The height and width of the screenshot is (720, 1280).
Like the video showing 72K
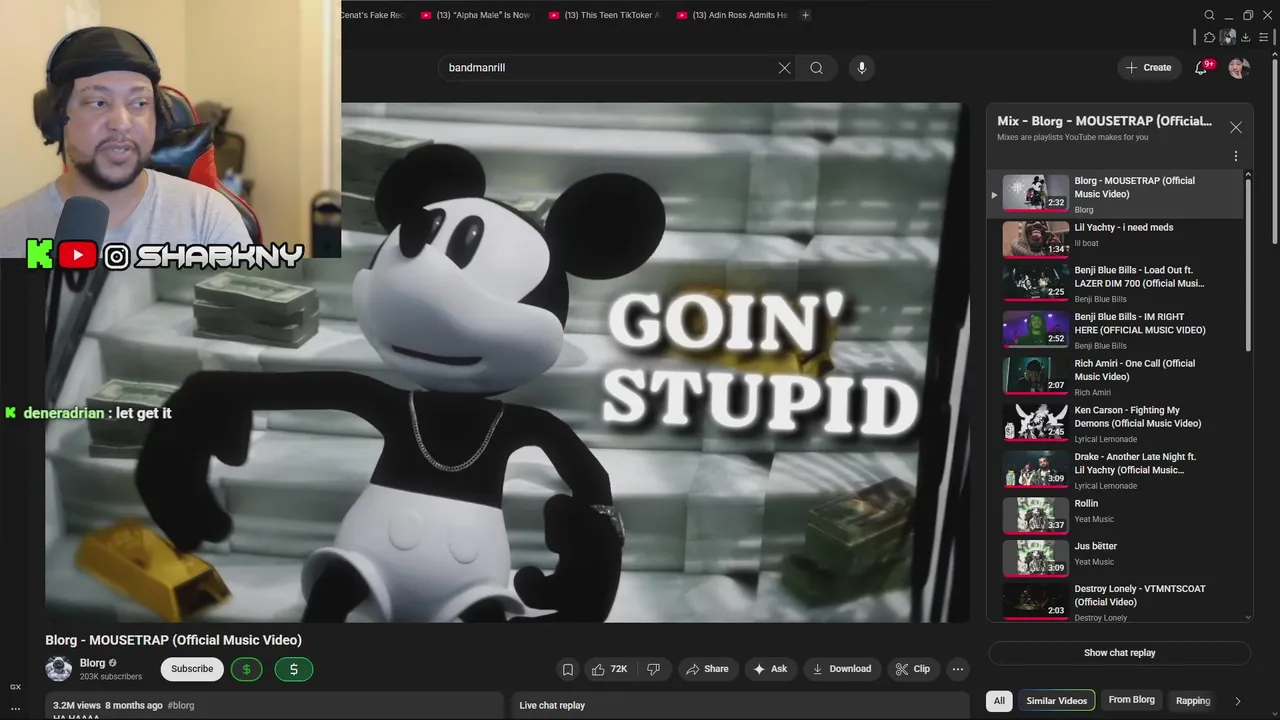[609, 669]
